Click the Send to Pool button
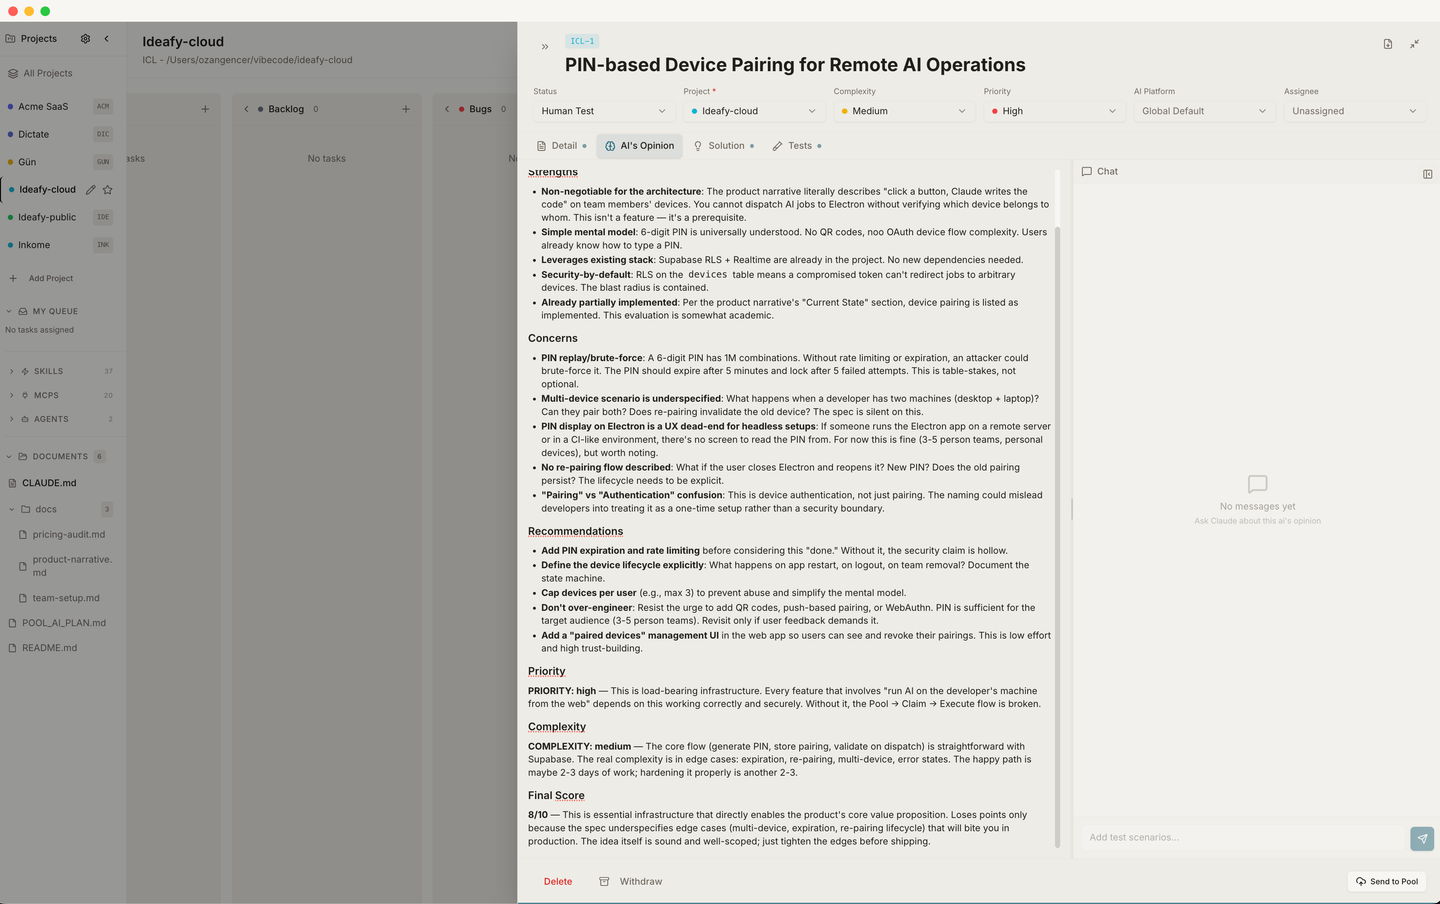 click(1387, 882)
